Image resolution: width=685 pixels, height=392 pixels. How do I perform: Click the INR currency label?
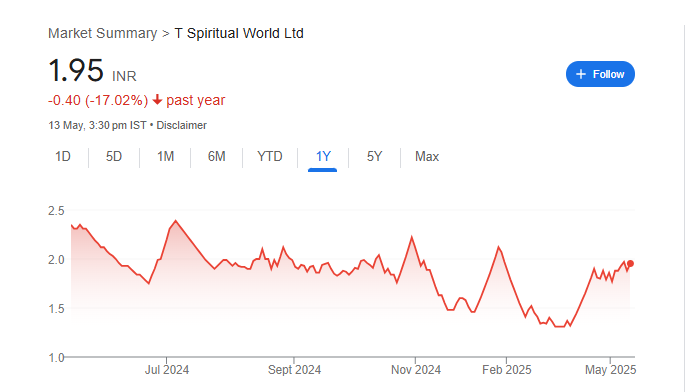point(124,76)
